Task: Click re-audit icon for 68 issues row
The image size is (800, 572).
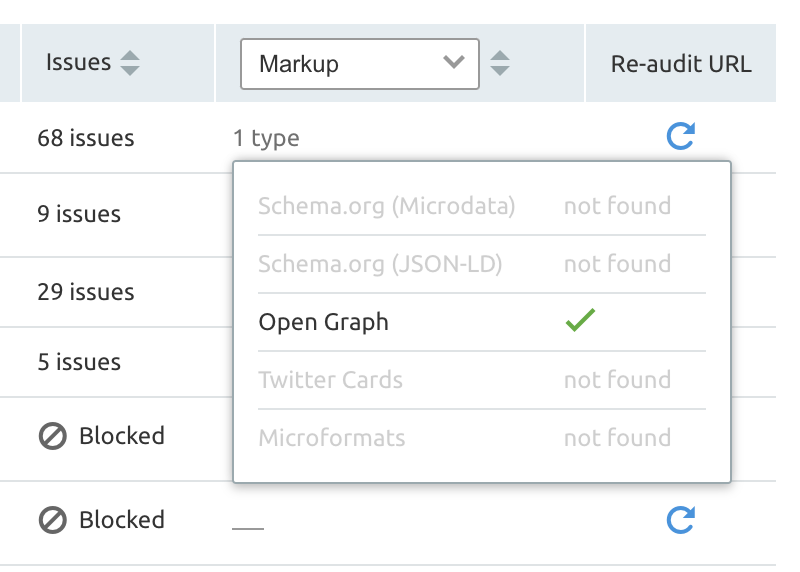Action: [x=681, y=137]
